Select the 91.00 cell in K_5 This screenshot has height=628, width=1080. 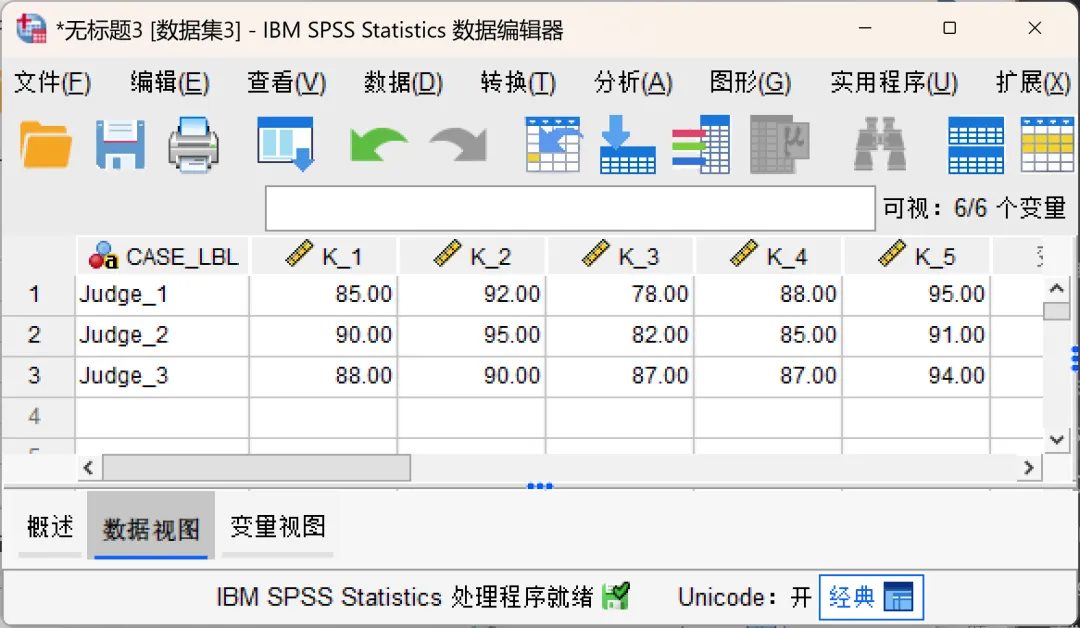tap(916, 335)
